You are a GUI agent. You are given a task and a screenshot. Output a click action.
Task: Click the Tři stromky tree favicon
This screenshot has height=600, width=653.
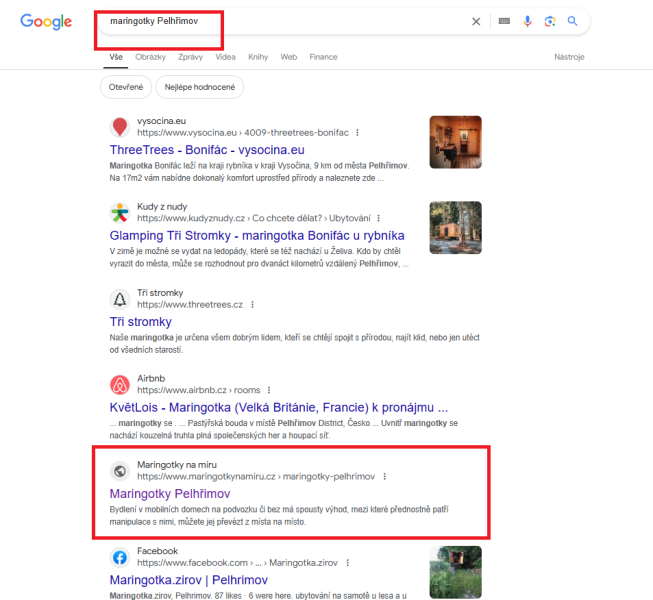[120, 299]
